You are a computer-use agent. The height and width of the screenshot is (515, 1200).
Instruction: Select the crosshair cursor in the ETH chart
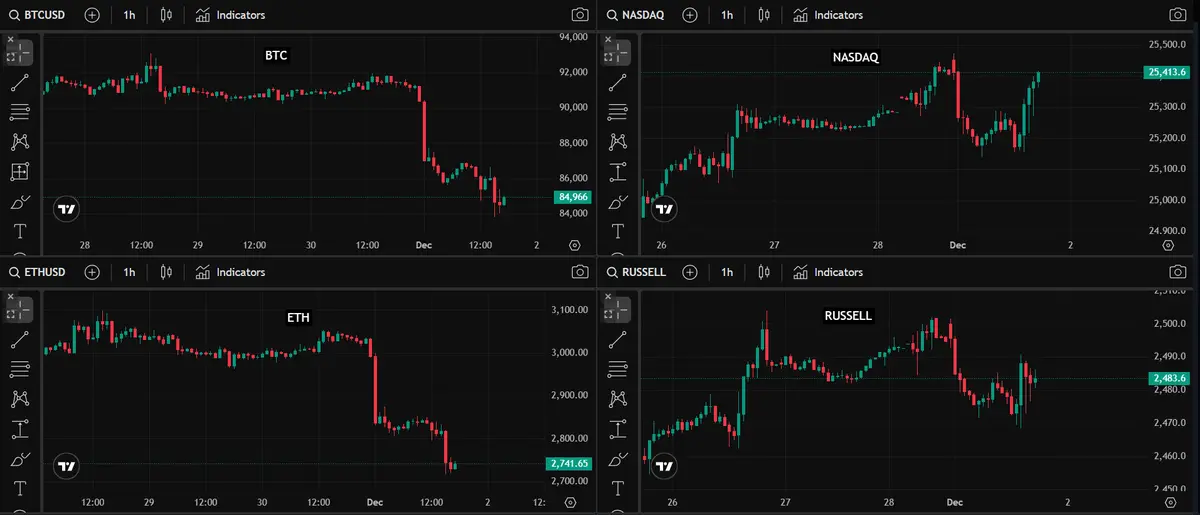(x=20, y=310)
